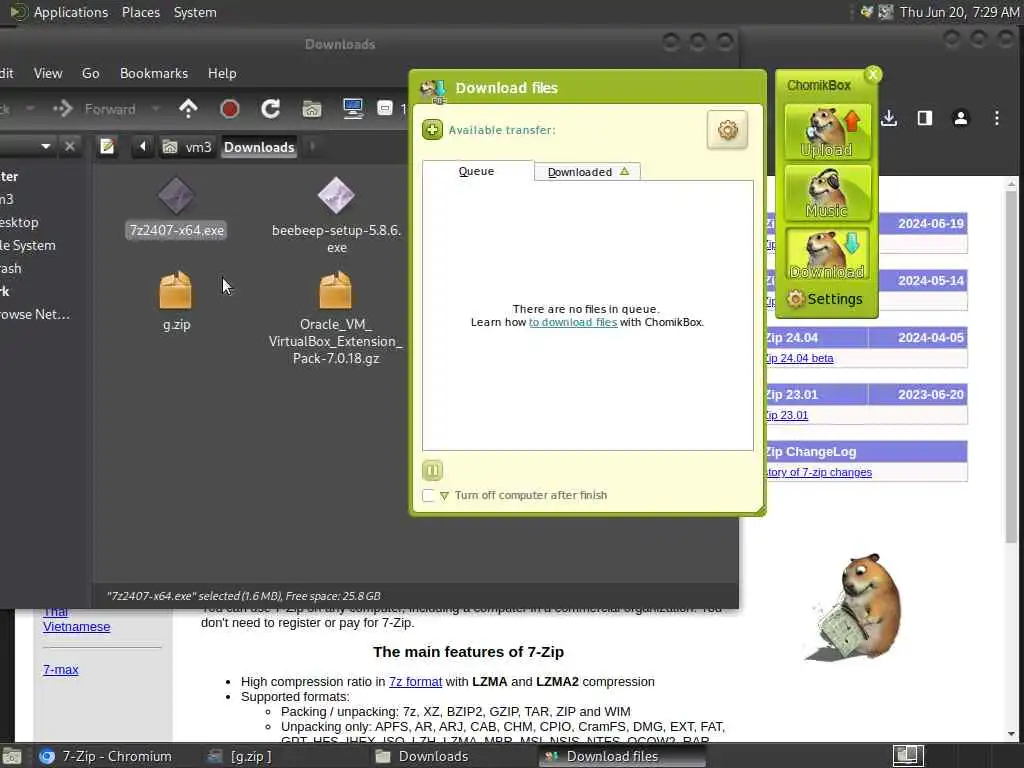
Task: Open the 7z format link
Action: coord(415,682)
